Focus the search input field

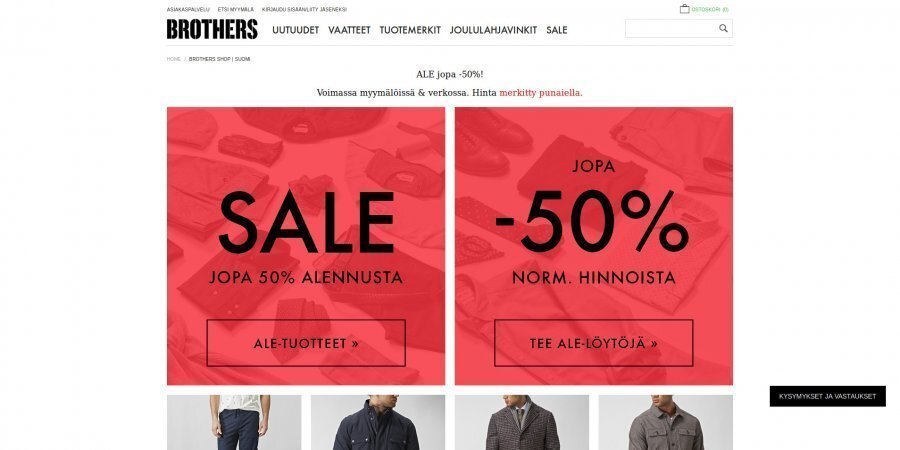(x=672, y=28)
